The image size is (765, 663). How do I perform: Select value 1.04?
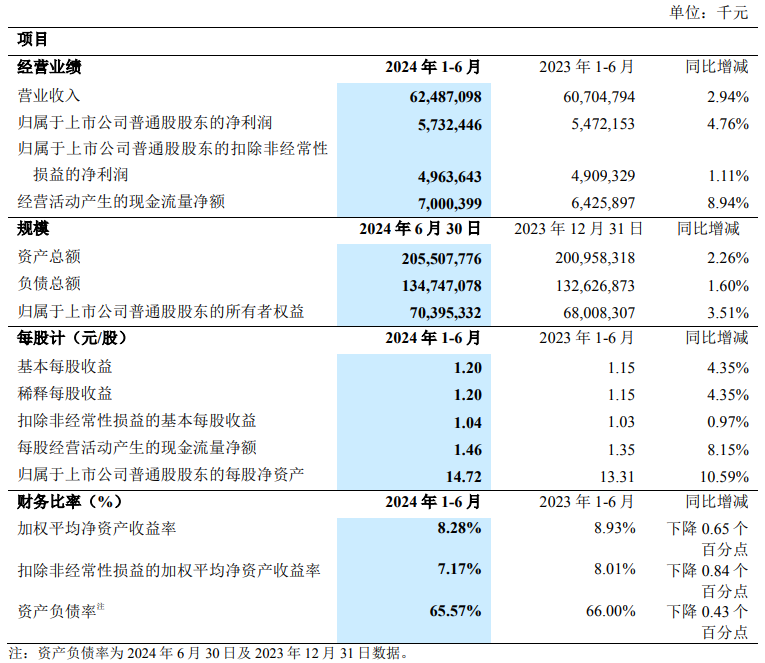467,422
